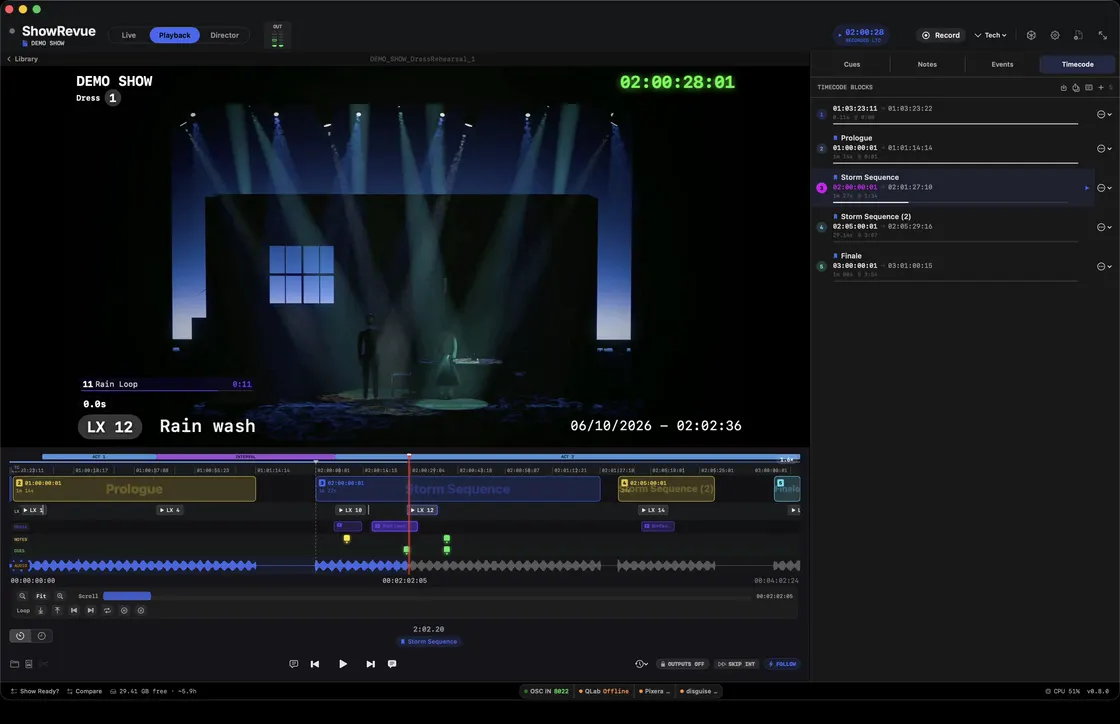Zoom in the timeline with the magnifier plus

(60, 596)
